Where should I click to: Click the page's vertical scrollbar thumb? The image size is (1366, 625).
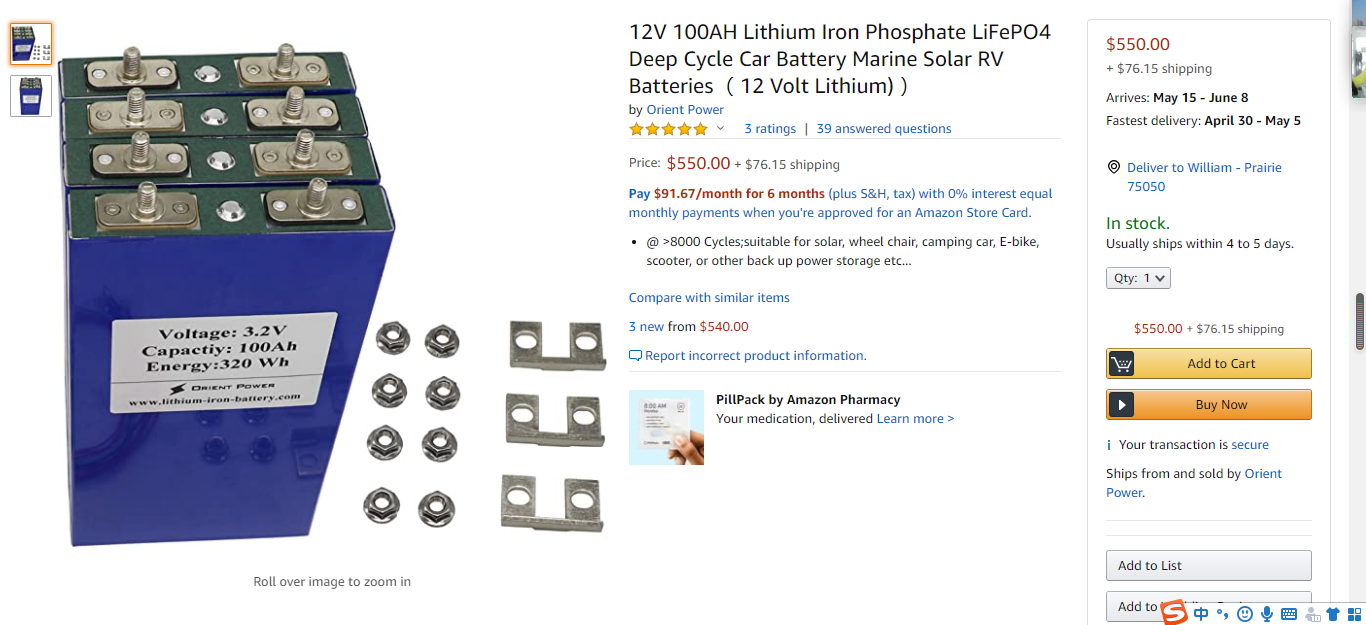1359,321
